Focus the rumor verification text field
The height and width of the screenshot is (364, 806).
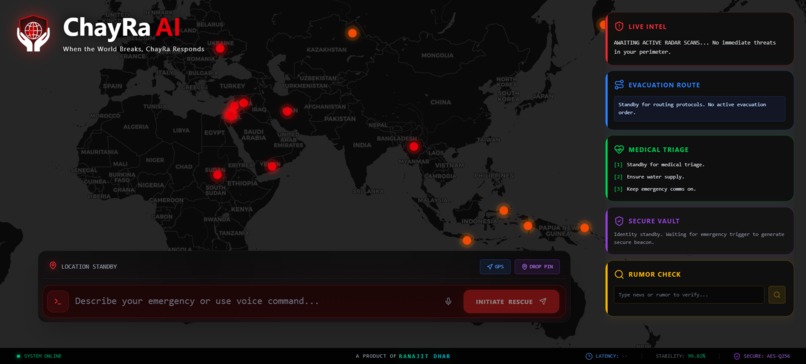point(689,295)
